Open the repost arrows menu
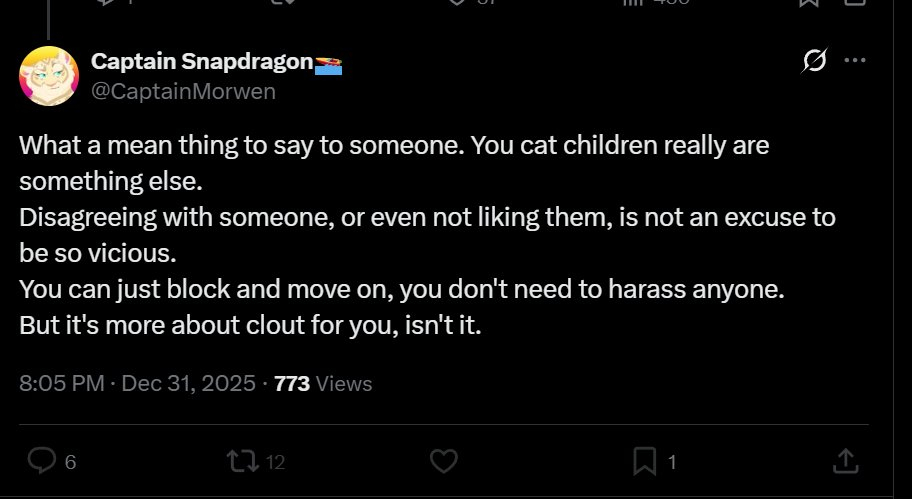 pyautogui.click(x=241, y=460)
